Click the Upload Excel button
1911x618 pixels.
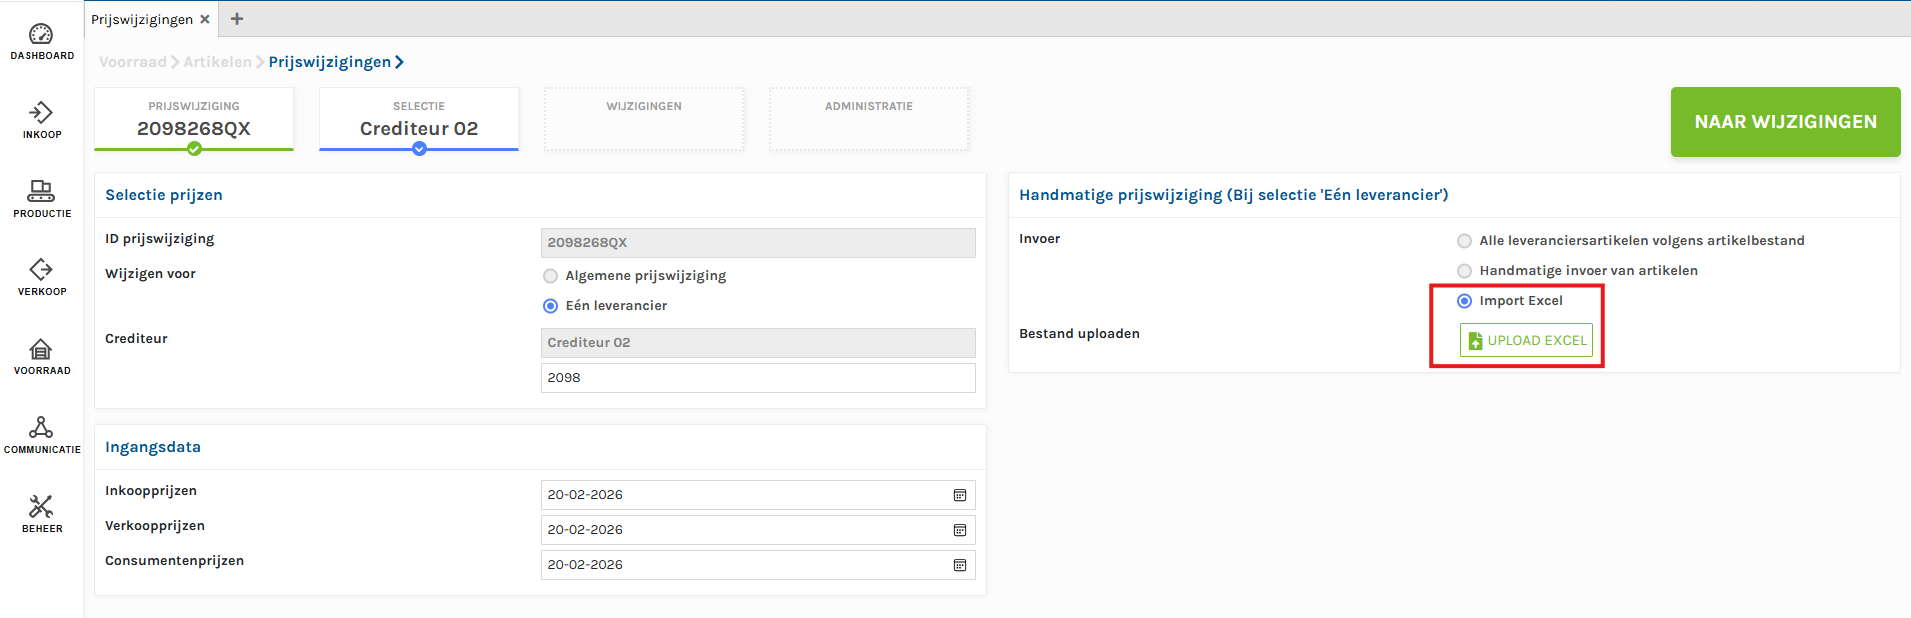[x=1526, y=340]
